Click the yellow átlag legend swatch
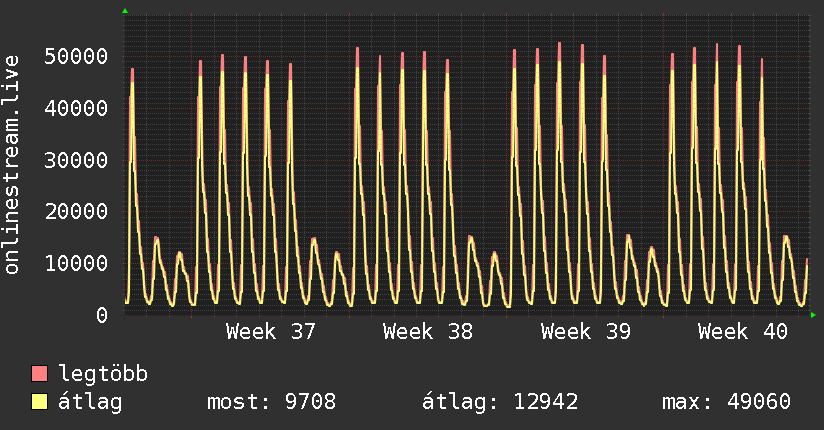The width and height of the screenshot is (824, 430). tap(39, 401)
